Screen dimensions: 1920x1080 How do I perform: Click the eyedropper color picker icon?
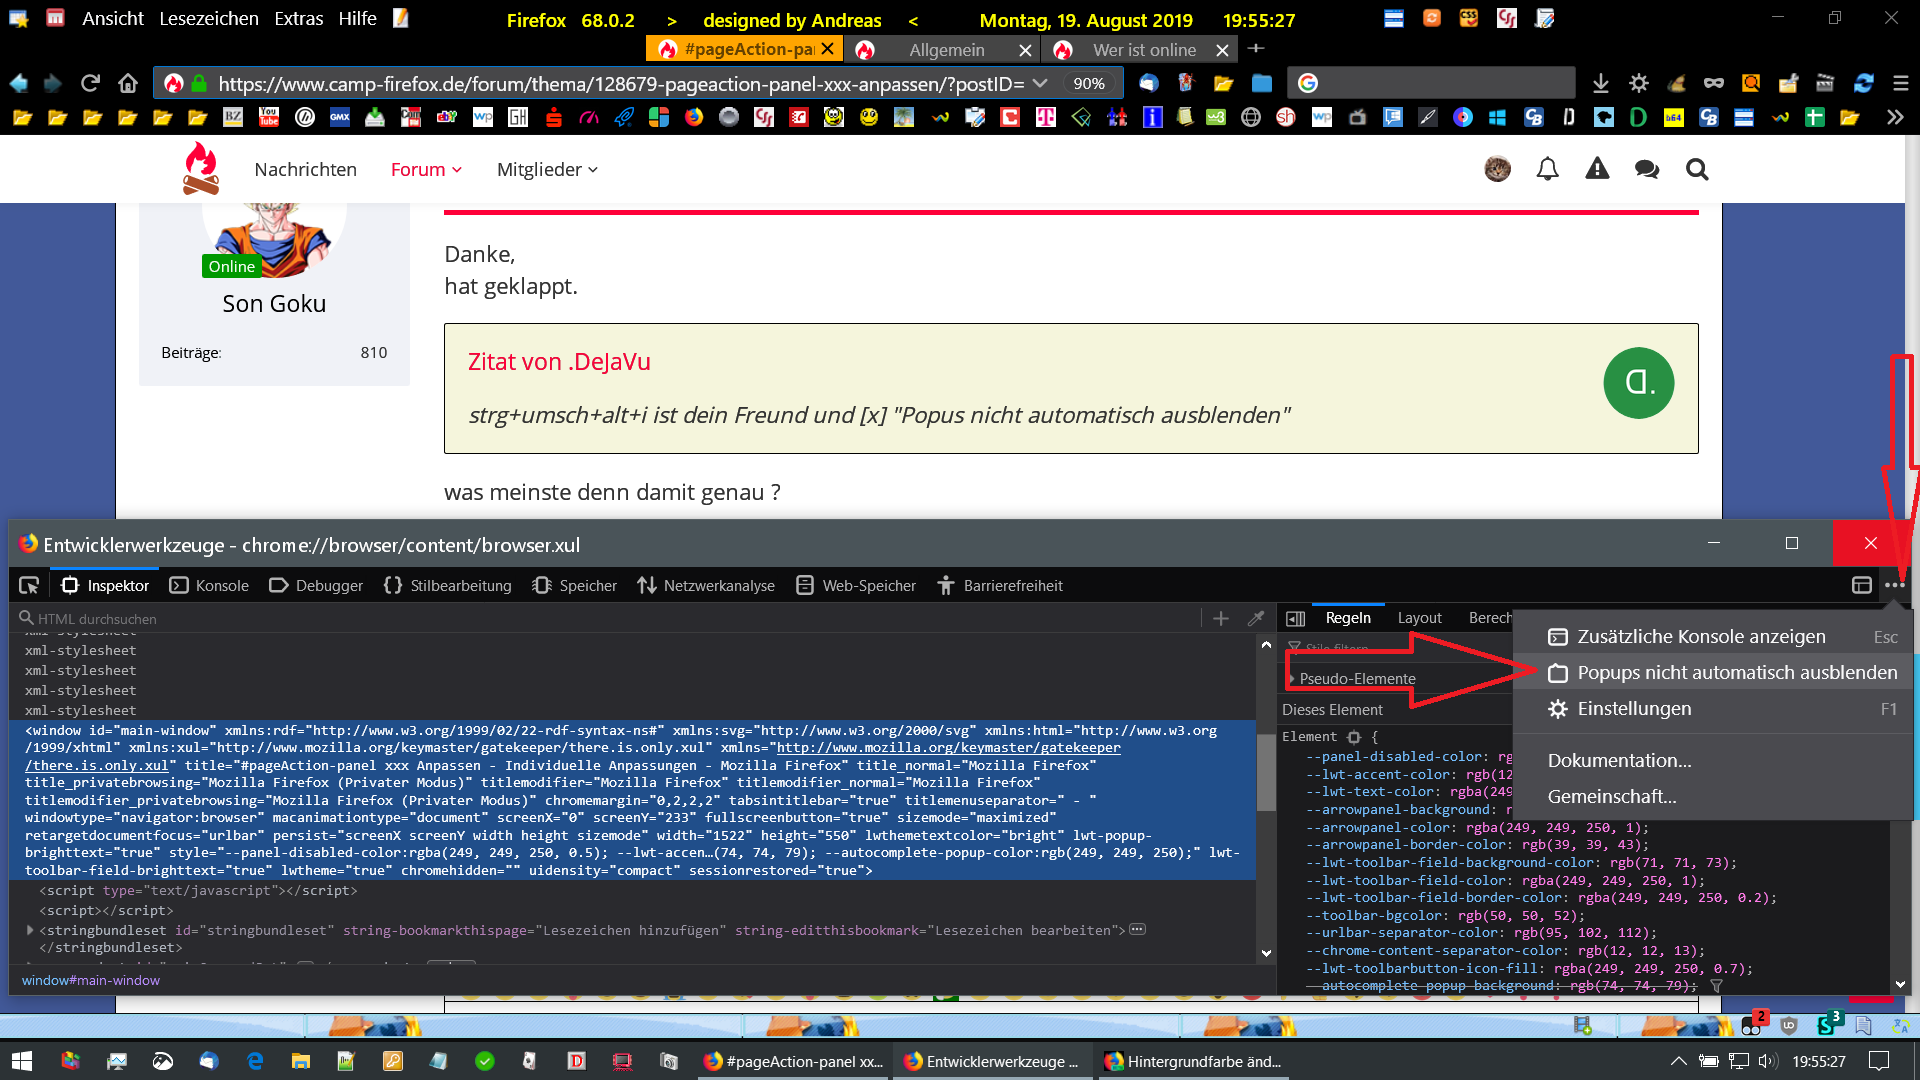(x=1256, y=619)
